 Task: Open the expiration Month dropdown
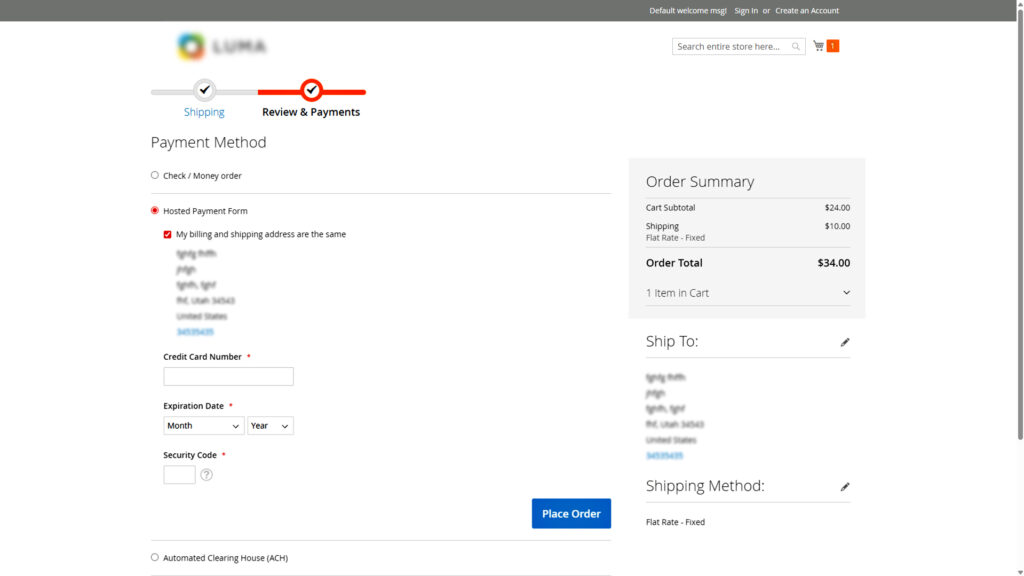[x=203, y=425]
